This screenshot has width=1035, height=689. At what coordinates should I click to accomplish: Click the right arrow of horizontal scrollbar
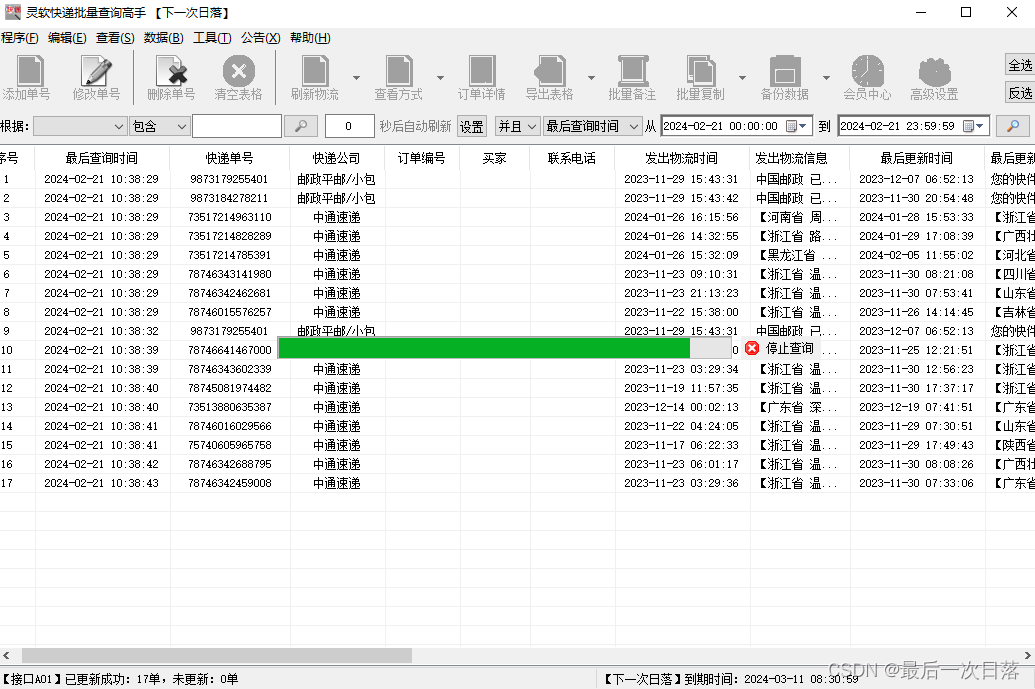click(1027, 655)
